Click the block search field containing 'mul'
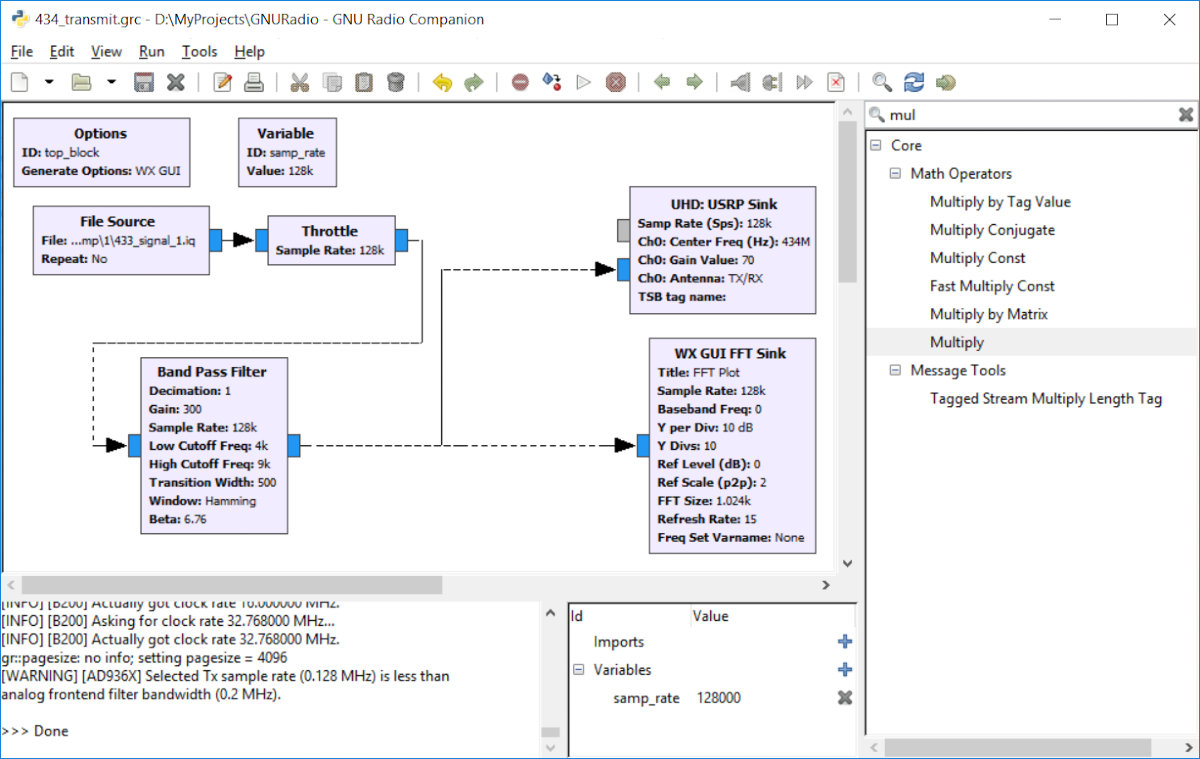 pos(1030,115)
